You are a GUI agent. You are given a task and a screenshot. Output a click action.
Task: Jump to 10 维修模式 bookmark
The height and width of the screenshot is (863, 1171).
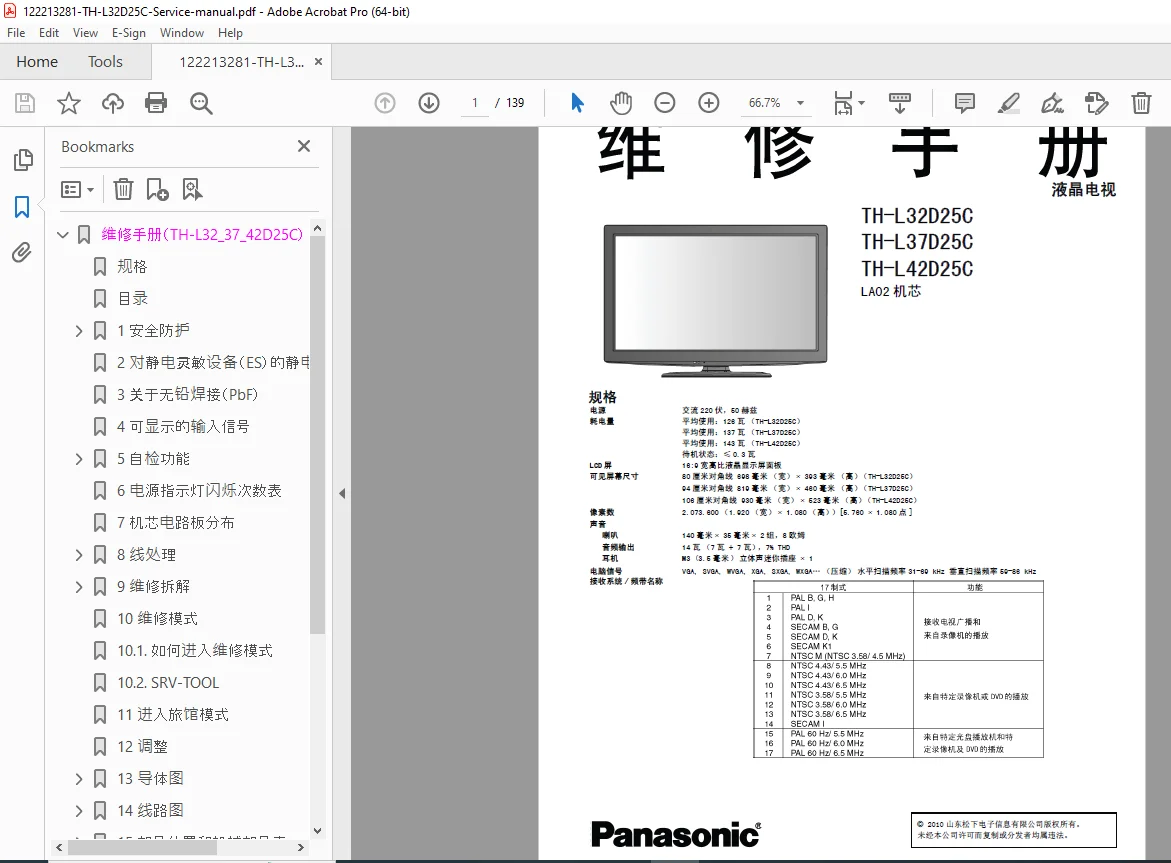click(158, 619)
